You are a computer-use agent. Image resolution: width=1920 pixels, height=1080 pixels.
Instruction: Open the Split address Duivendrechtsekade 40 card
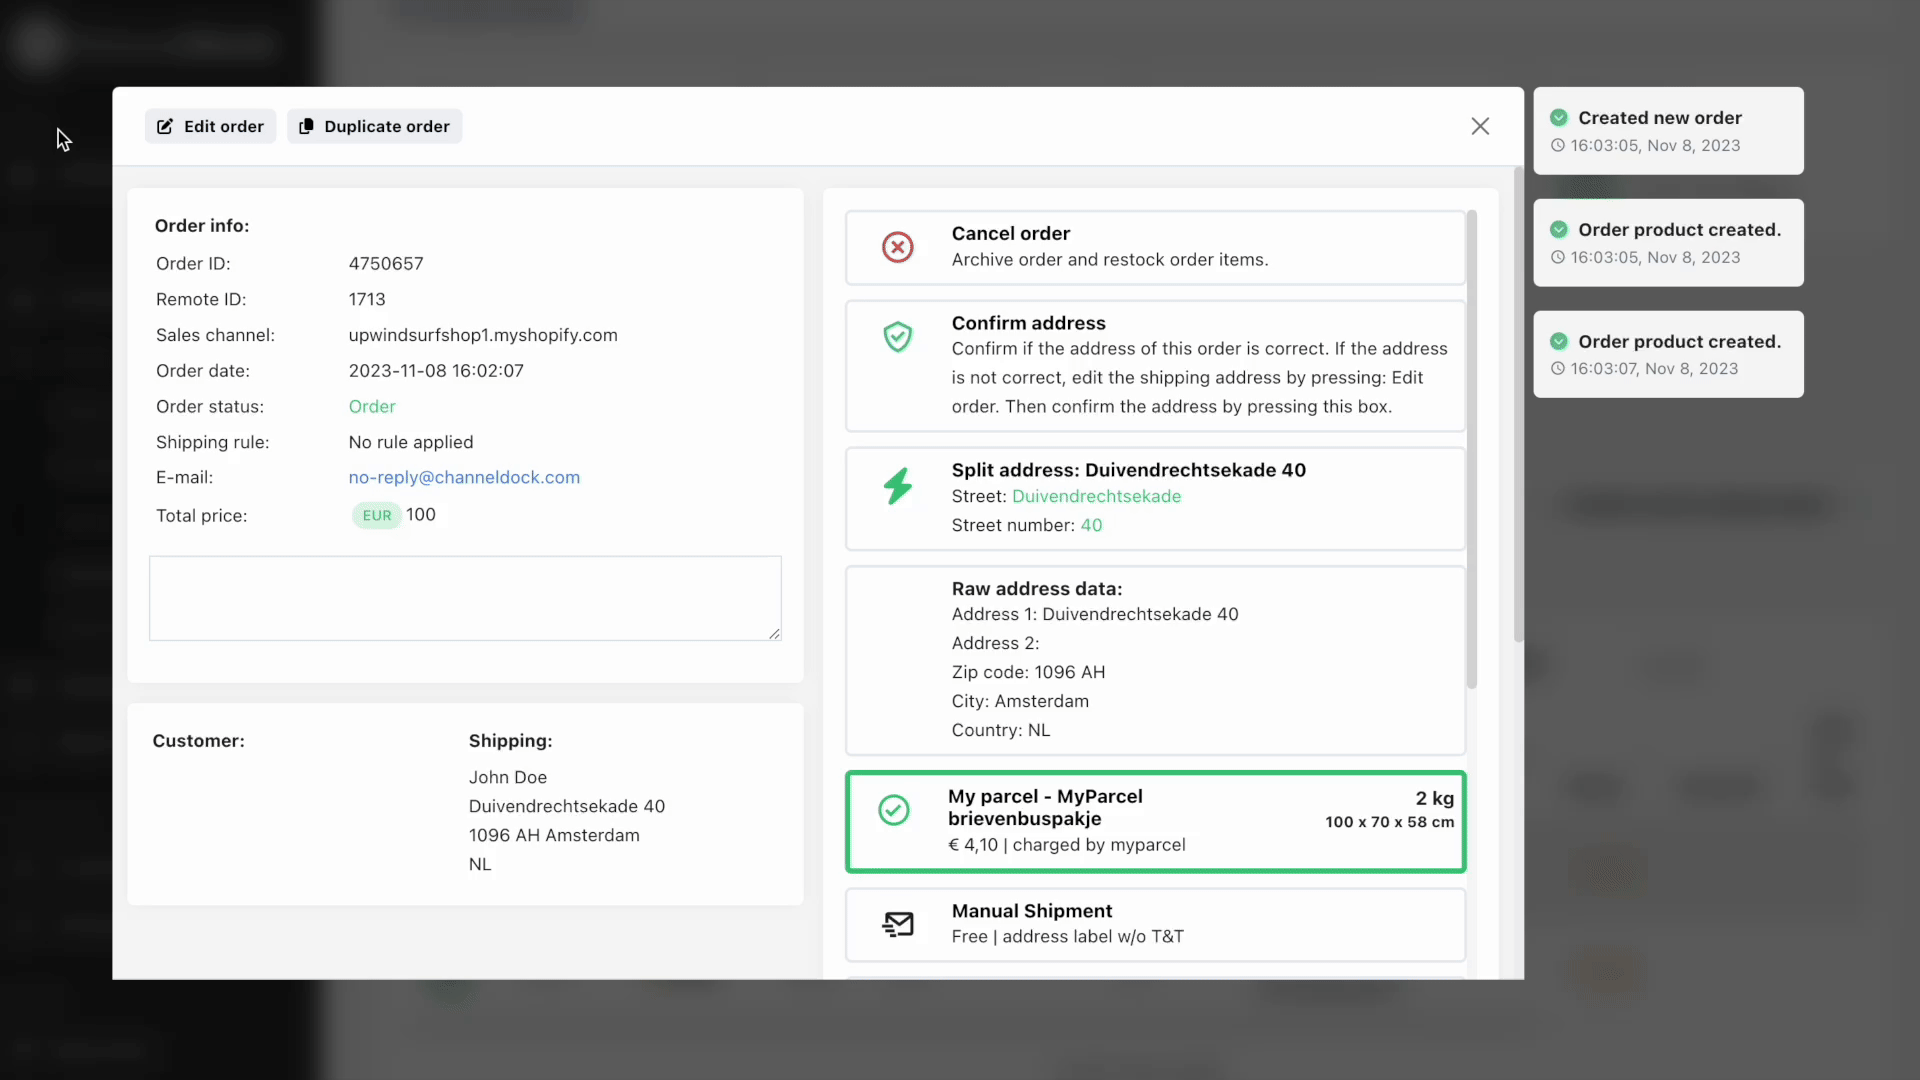coord(1155,498)
